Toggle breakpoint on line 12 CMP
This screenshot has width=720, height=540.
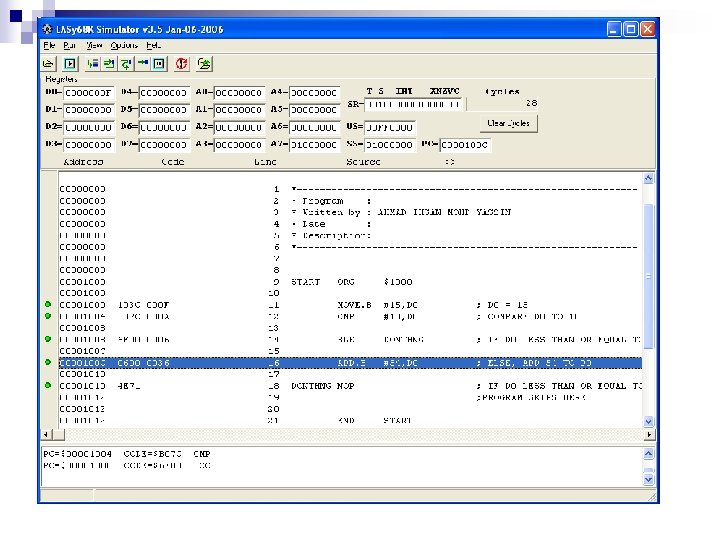pos(48,316)
